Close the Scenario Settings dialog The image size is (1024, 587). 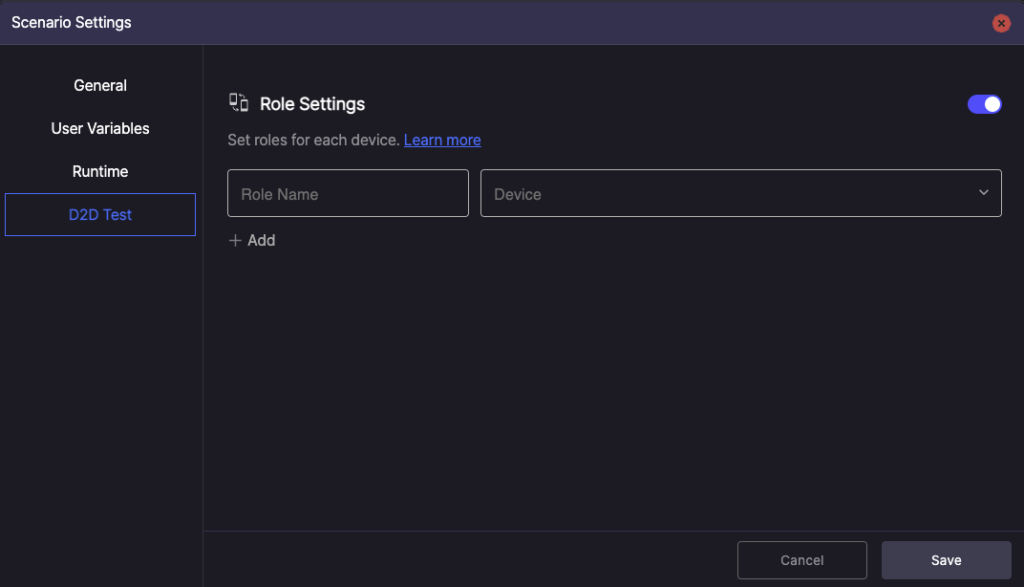point(1000,23)
